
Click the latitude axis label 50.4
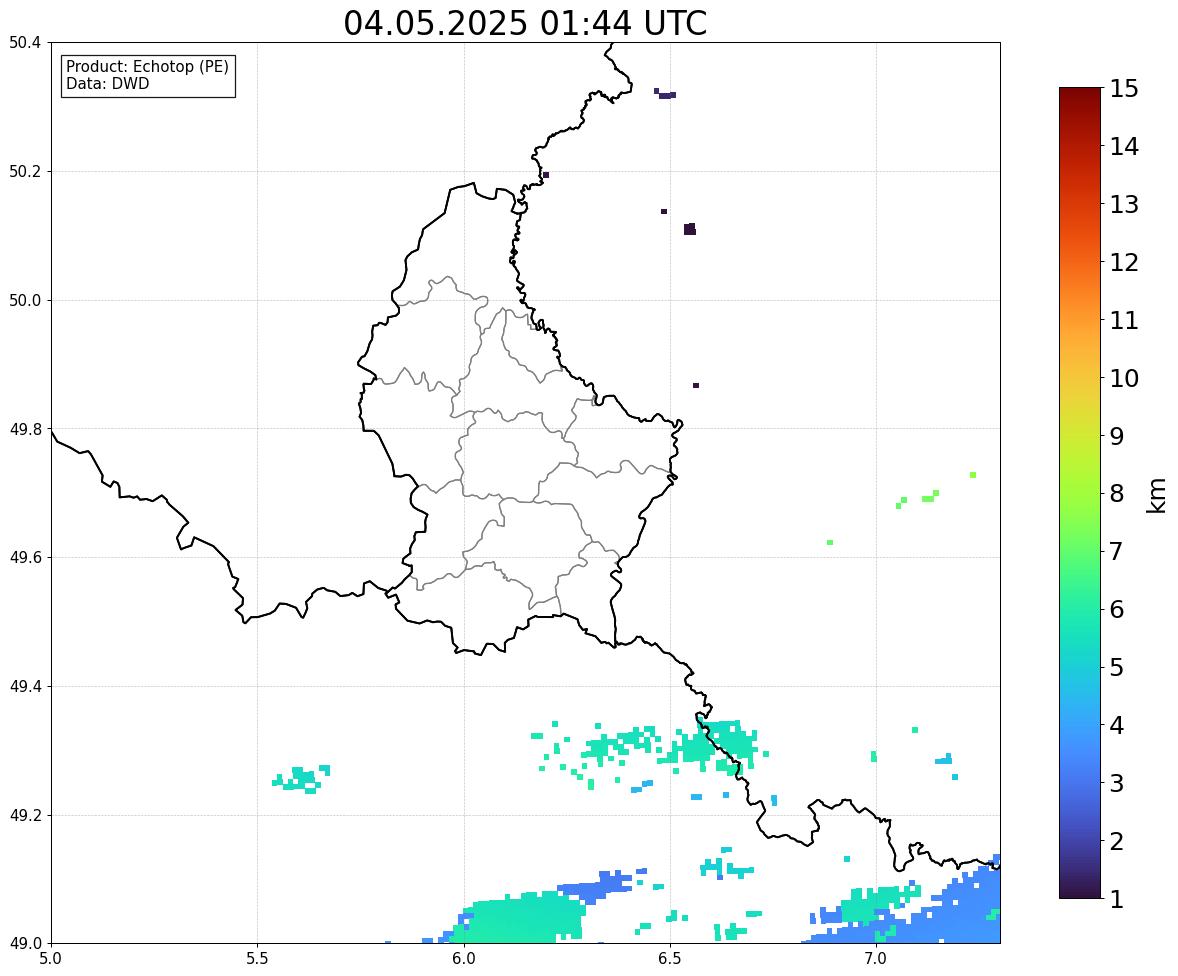(x=24, y=43)
